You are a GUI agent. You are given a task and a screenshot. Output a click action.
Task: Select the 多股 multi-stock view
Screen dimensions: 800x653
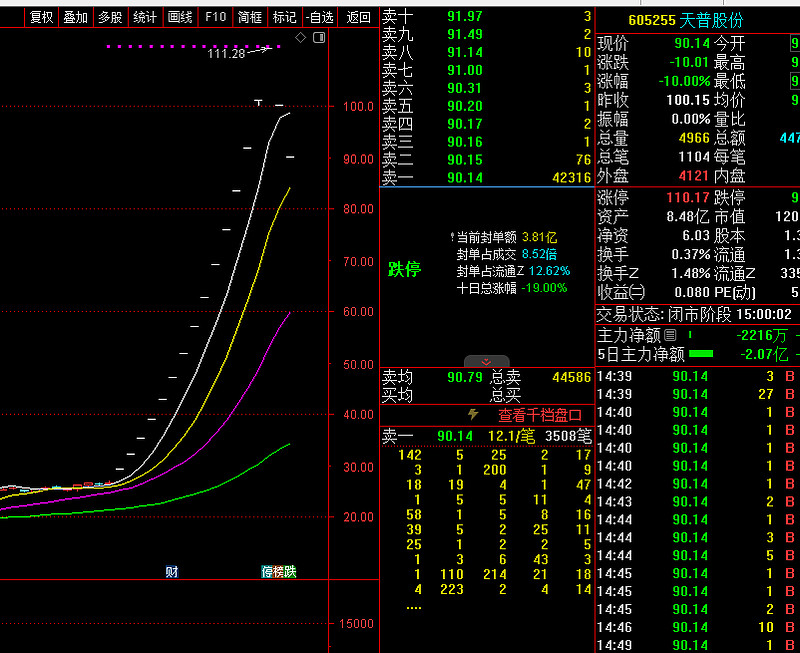pyautogui.click(x=110, y=17)
